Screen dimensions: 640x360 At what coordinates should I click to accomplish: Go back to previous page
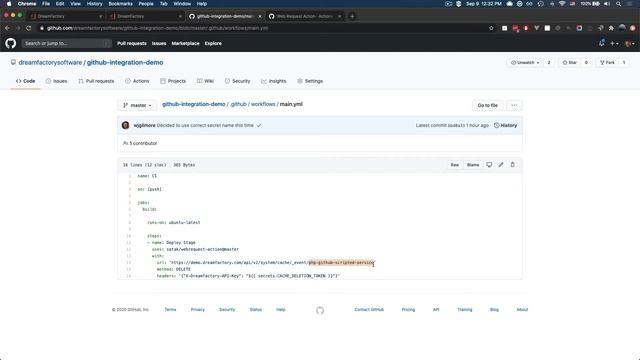[7, 28]
